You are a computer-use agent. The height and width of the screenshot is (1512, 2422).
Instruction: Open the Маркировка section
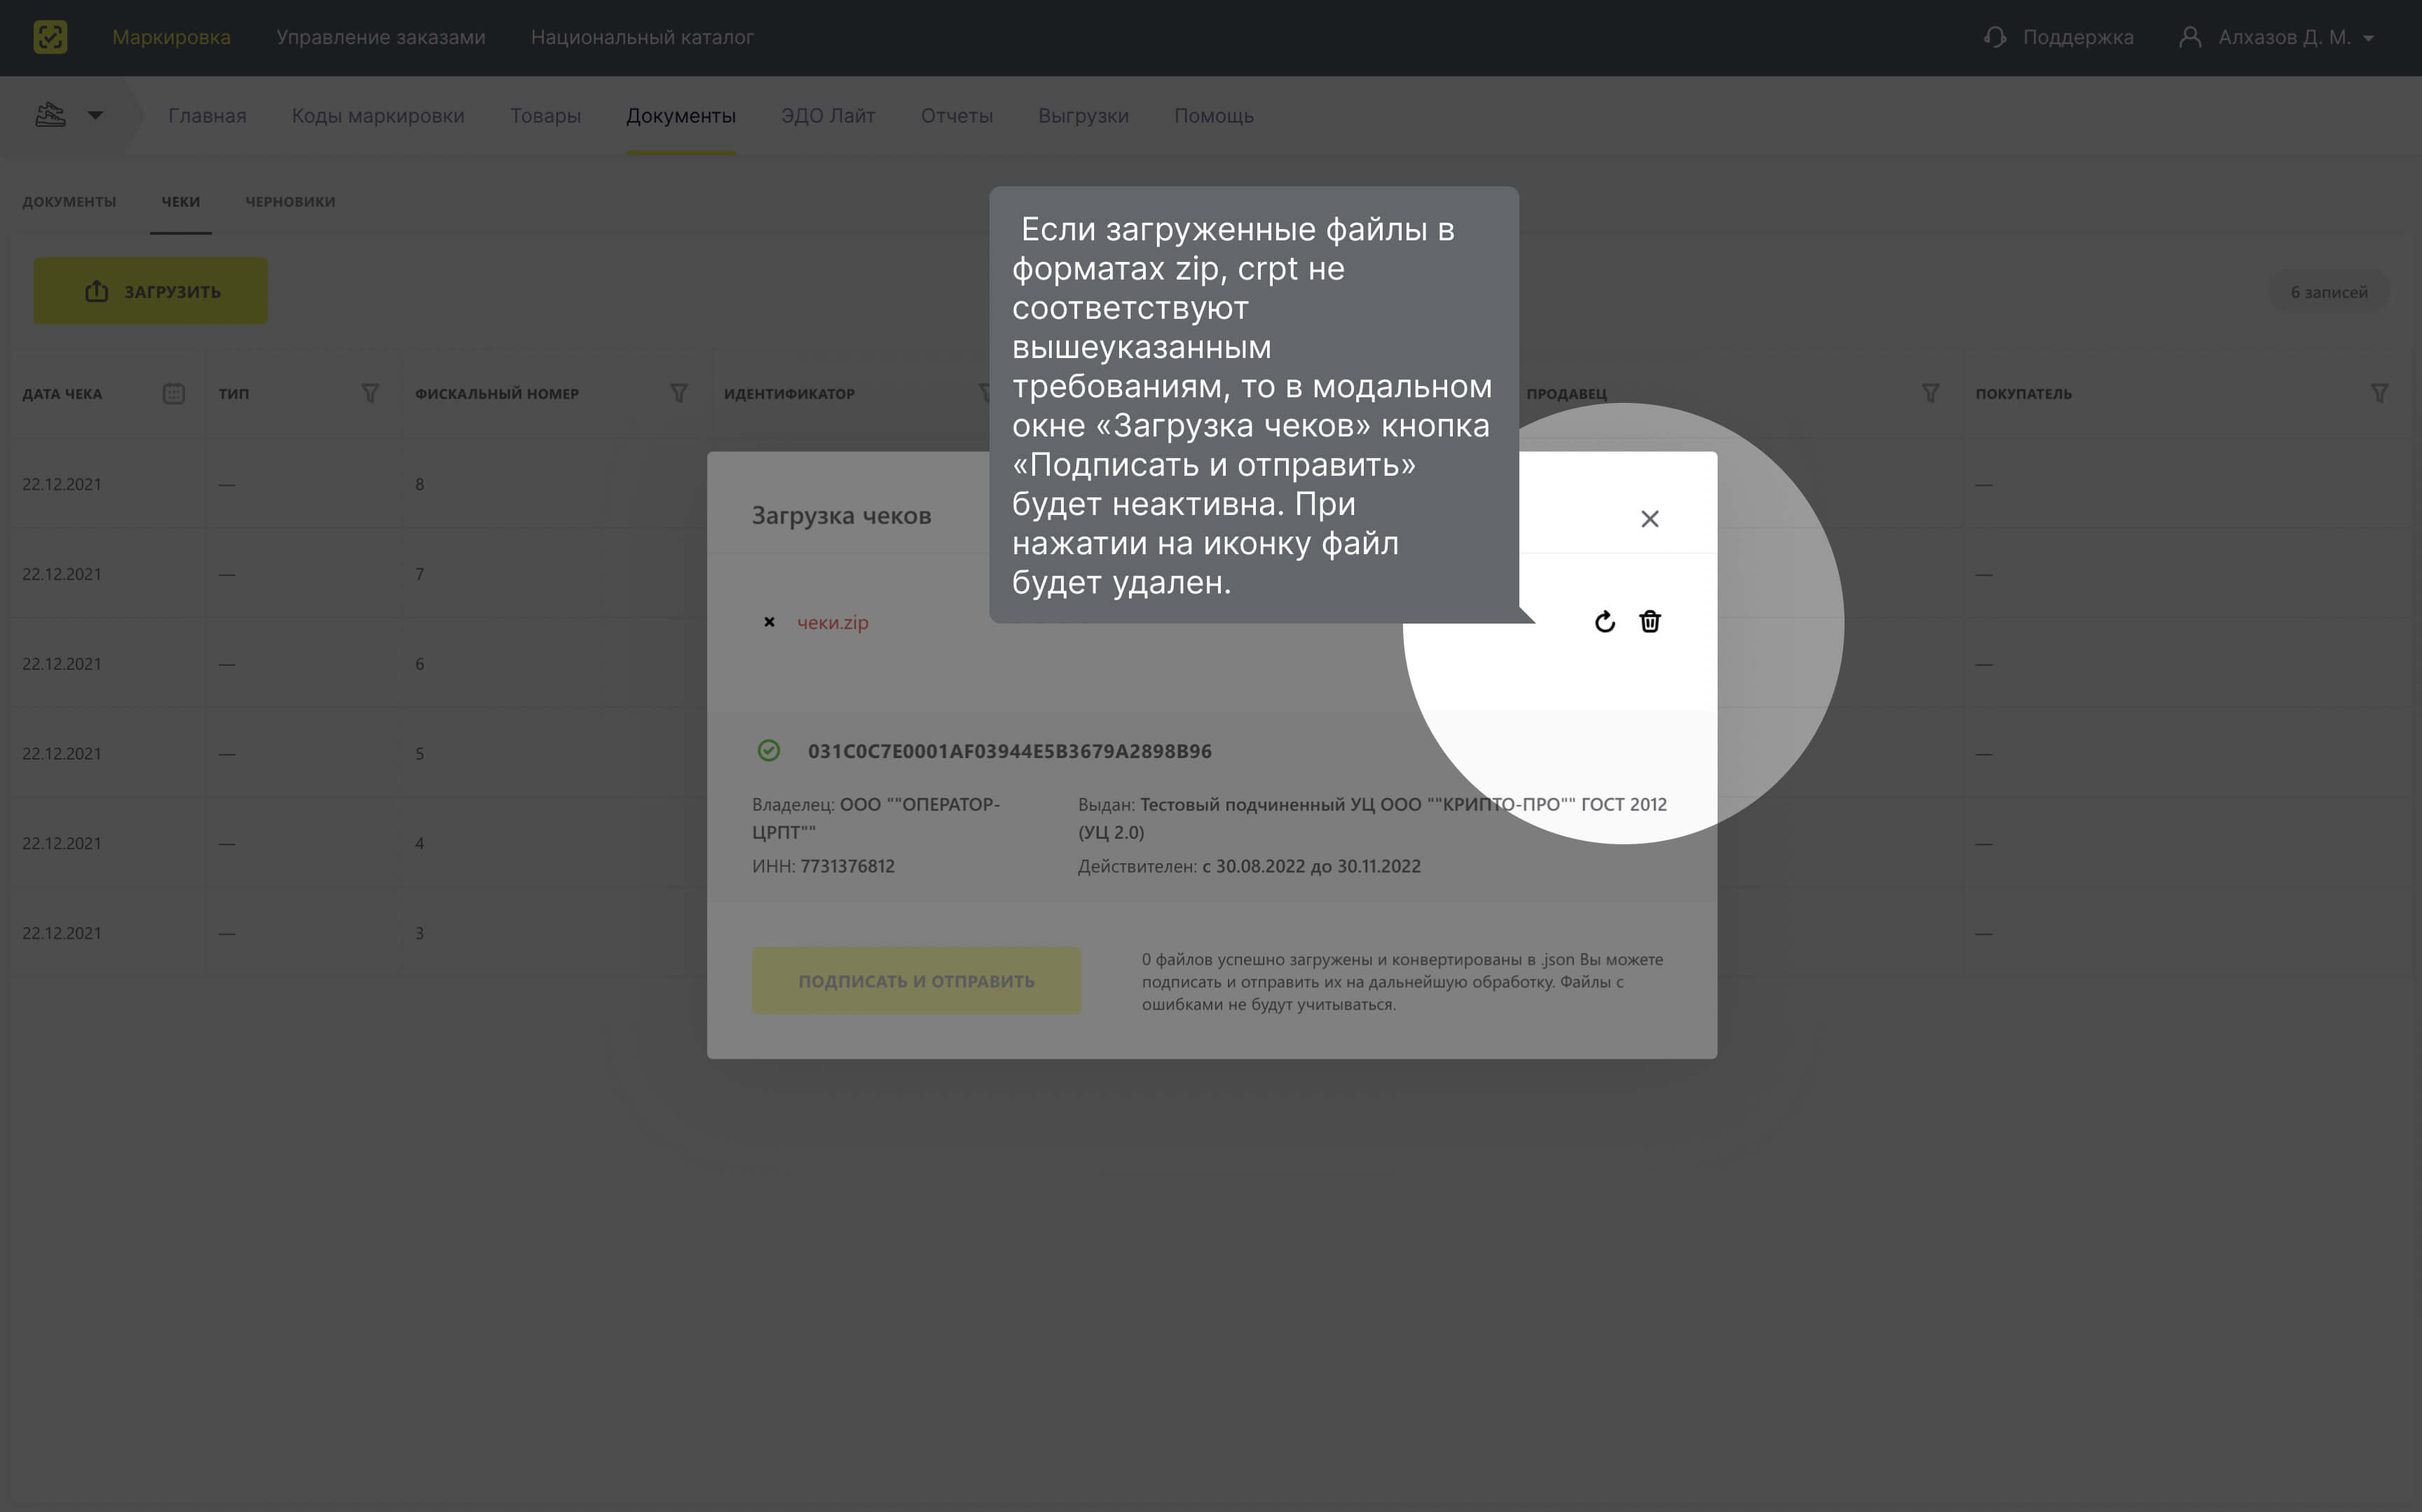coord(171,37)
